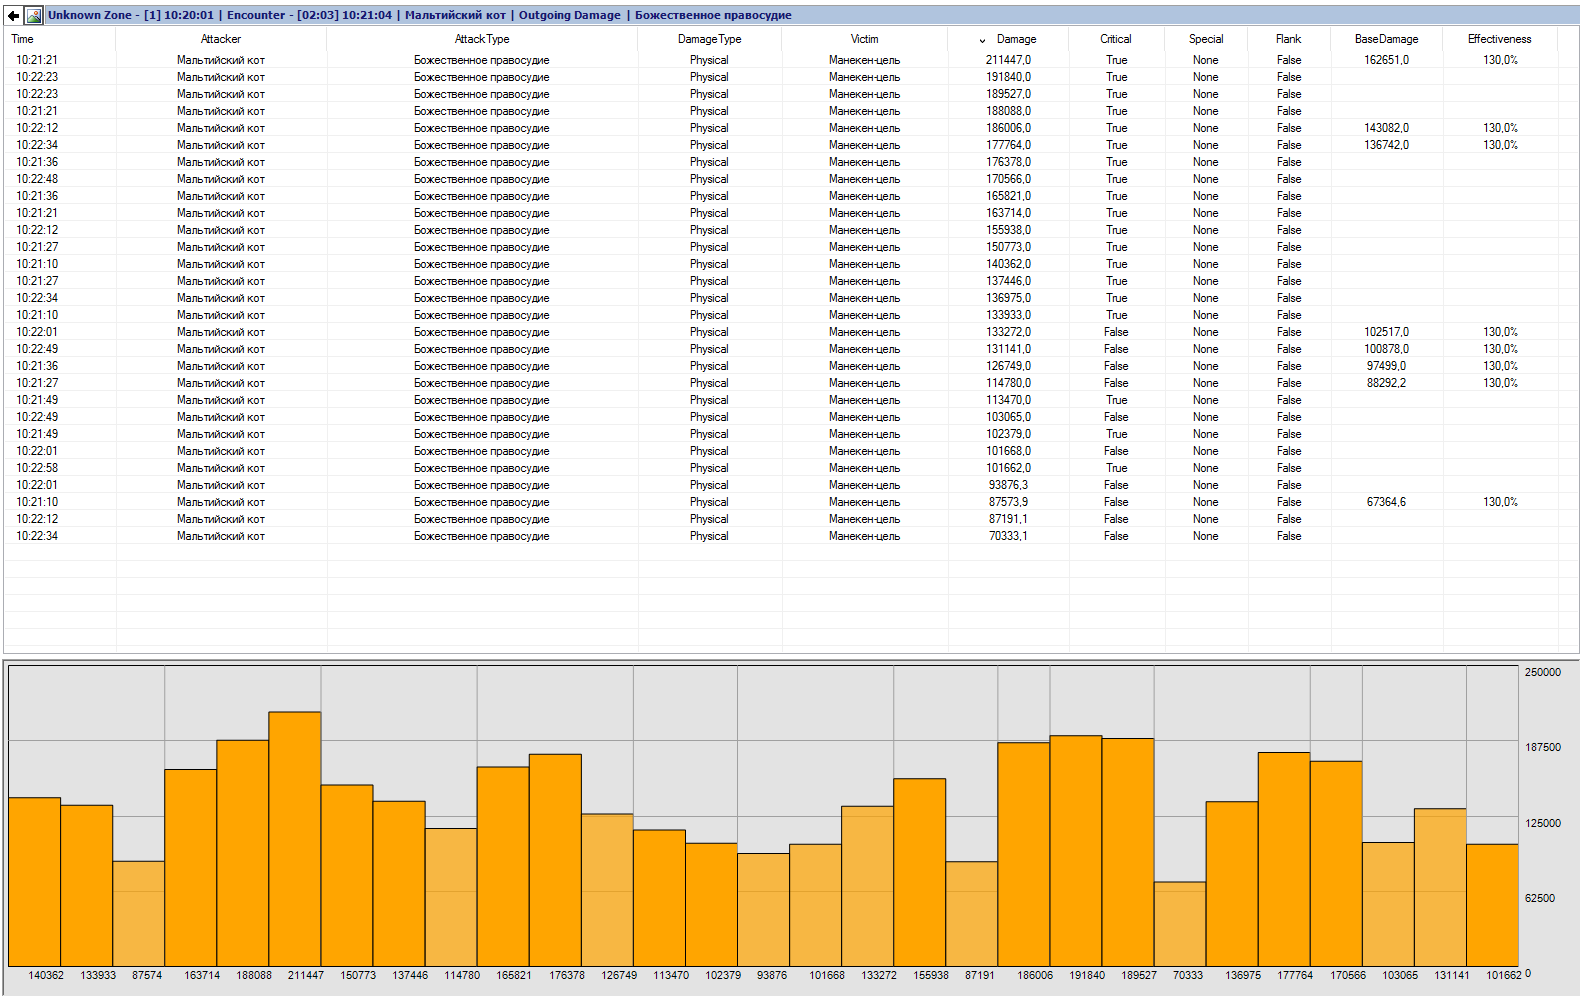Select the 87573,9 damage cell
The height and width of the screenshot is (997, 1581).
coord(1008,502)
